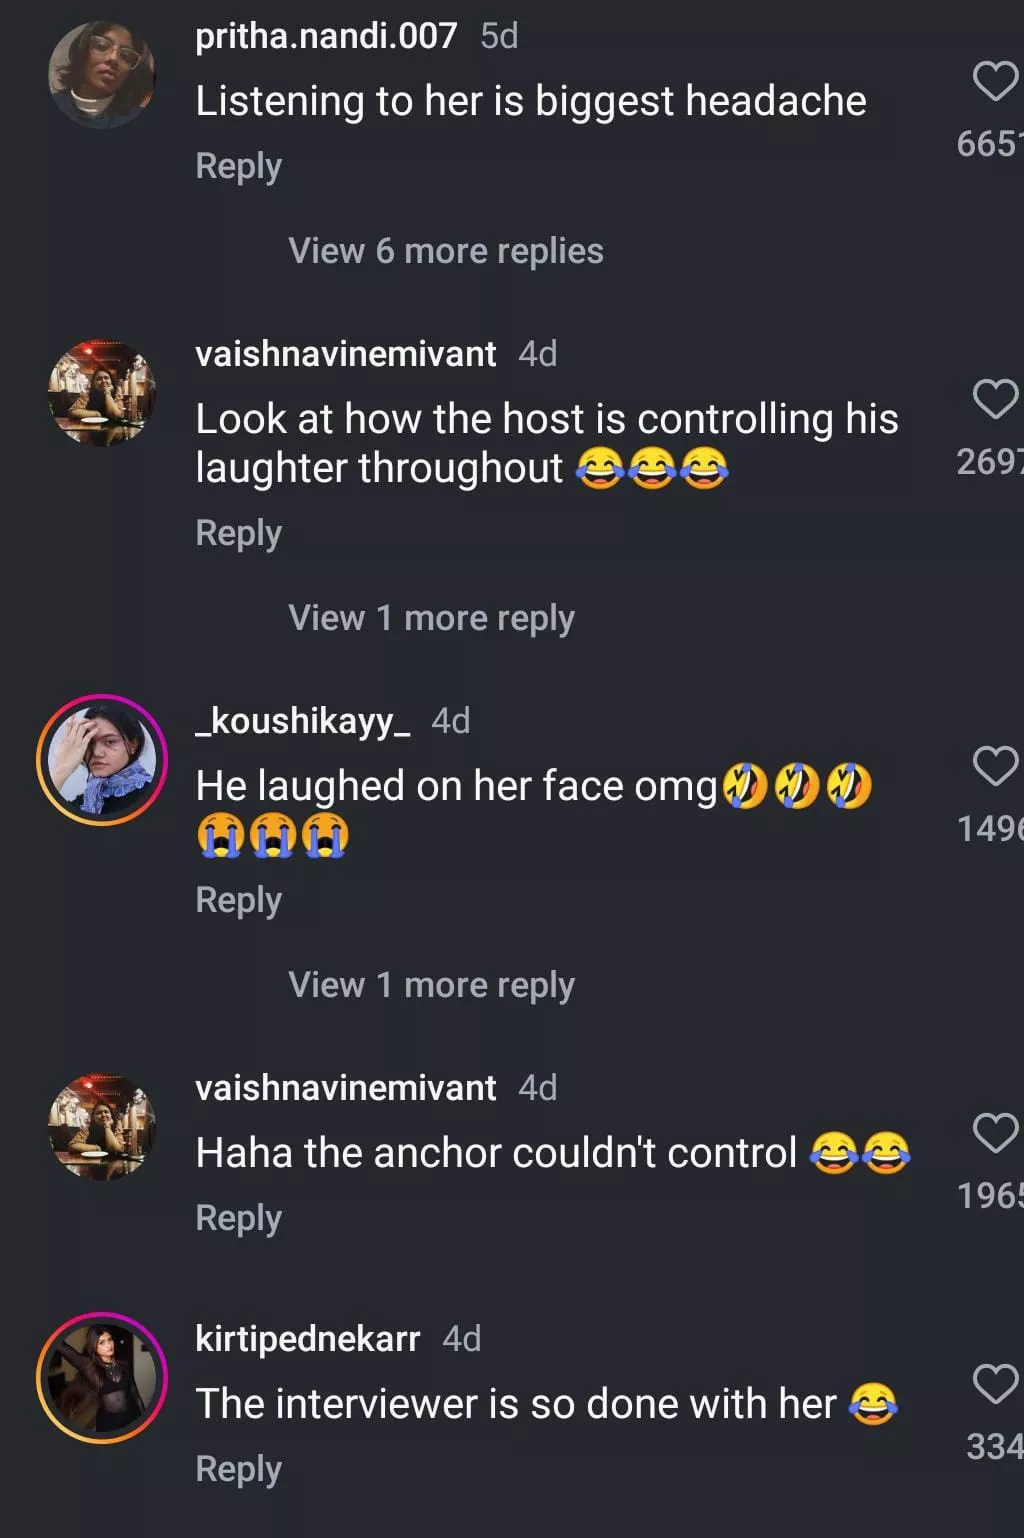Expand 6 more replies under pritha's comment
The width and height of the screenshot is (1024, 1538).
coord(445,251)
